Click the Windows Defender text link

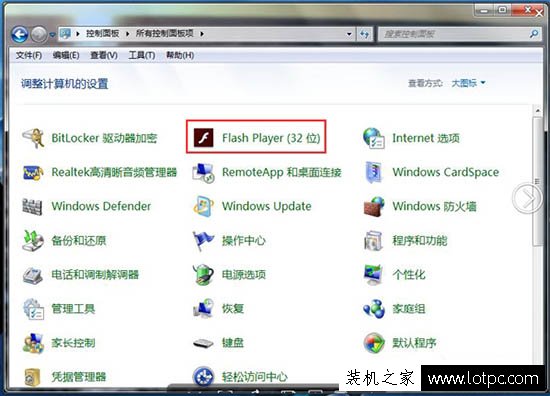(101, 206)
